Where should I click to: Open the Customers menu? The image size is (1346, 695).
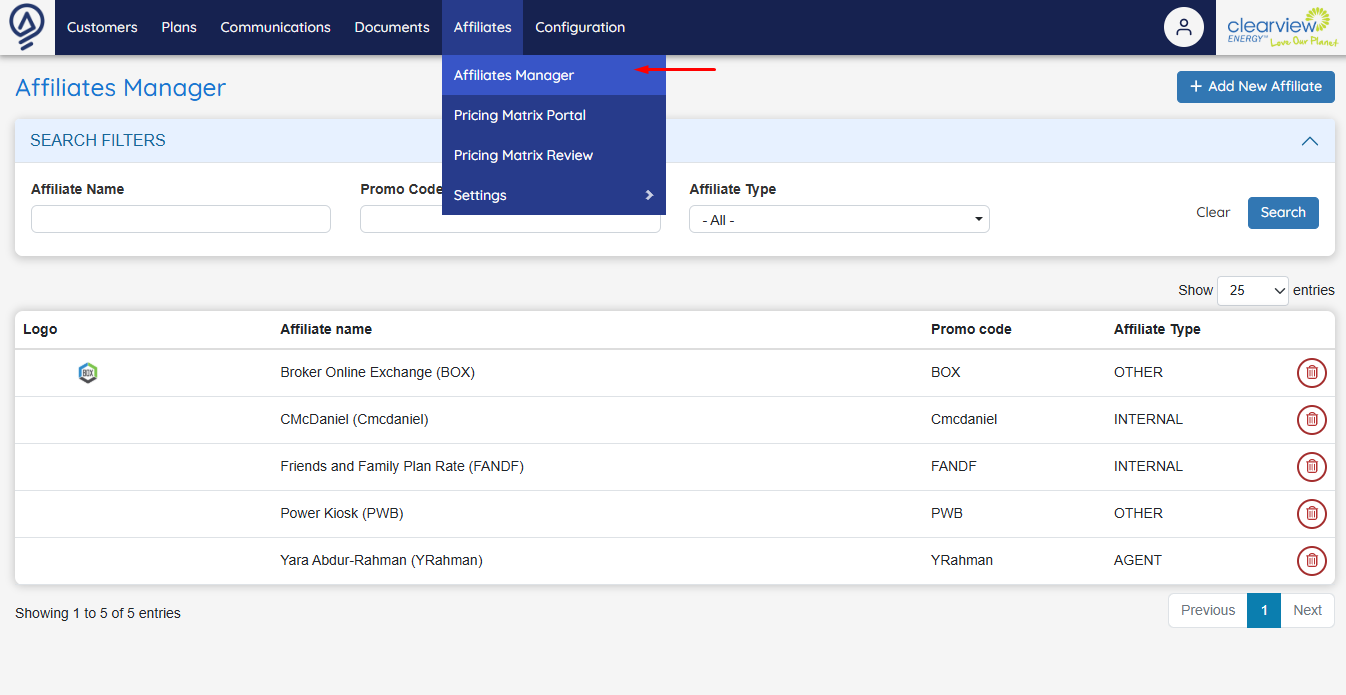tap(102, 27)
